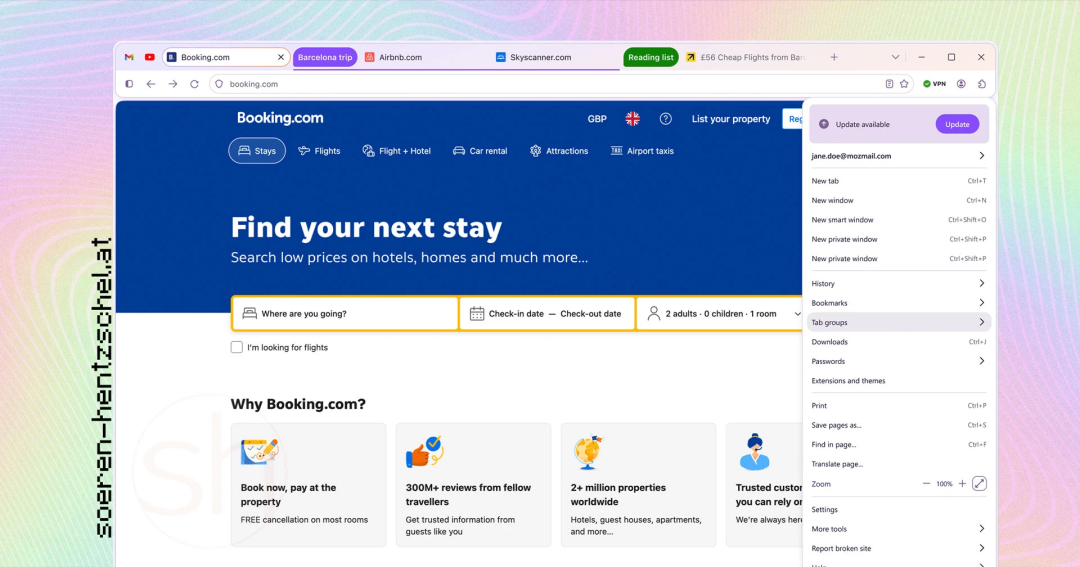Select the Car rental category

coord(480,151)
